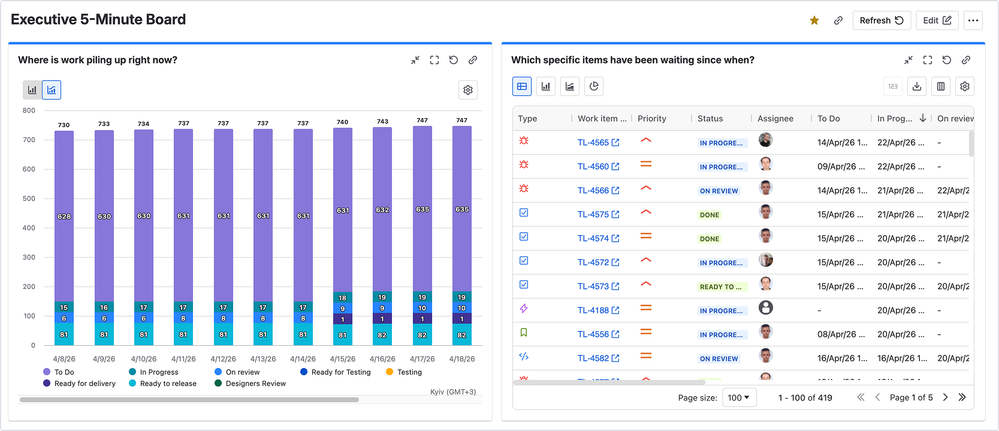Open column manager icon in the table toolbar
999x431 pixels.
[941, 87]
